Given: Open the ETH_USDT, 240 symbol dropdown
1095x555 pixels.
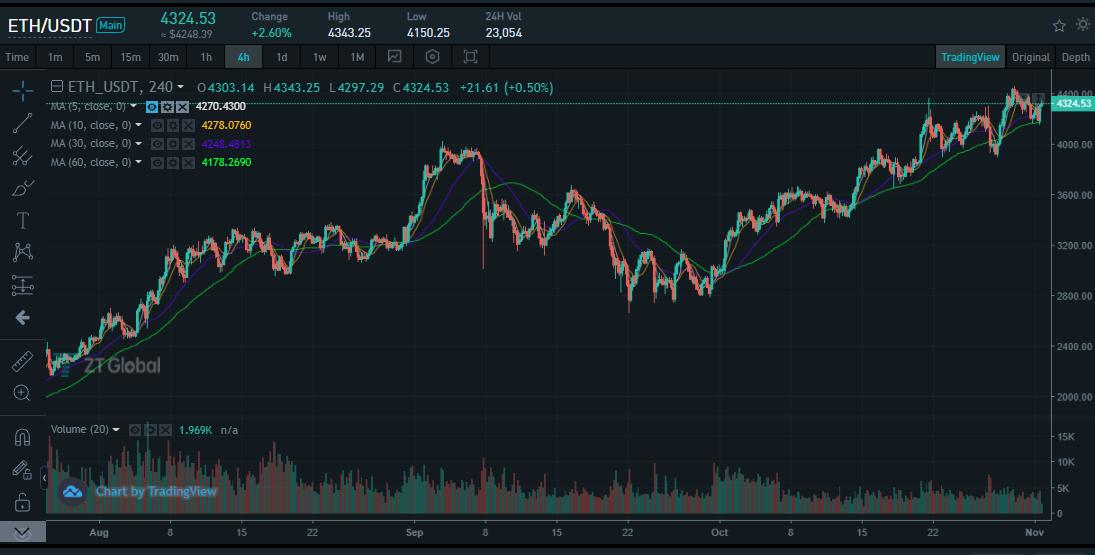Looking at the screenshot, I should tap(181, 87).
